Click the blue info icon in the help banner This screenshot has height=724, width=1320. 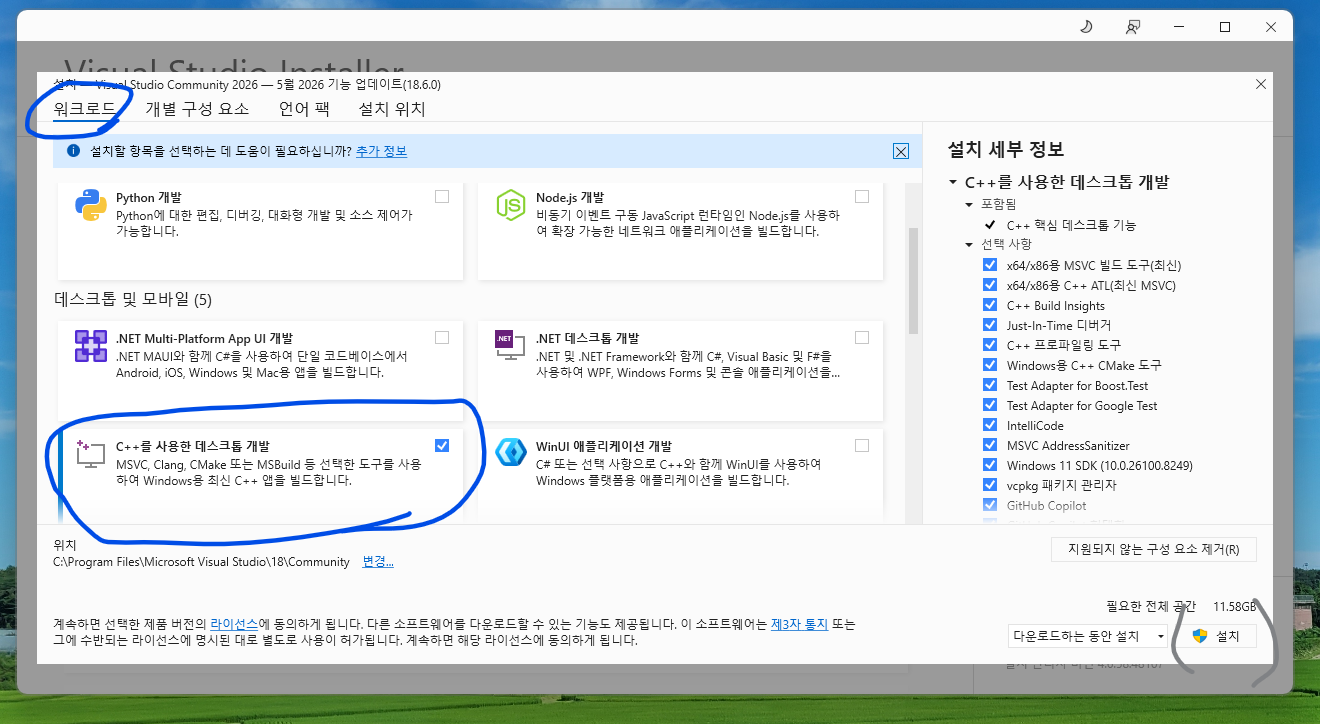click(x=73, y=151)
